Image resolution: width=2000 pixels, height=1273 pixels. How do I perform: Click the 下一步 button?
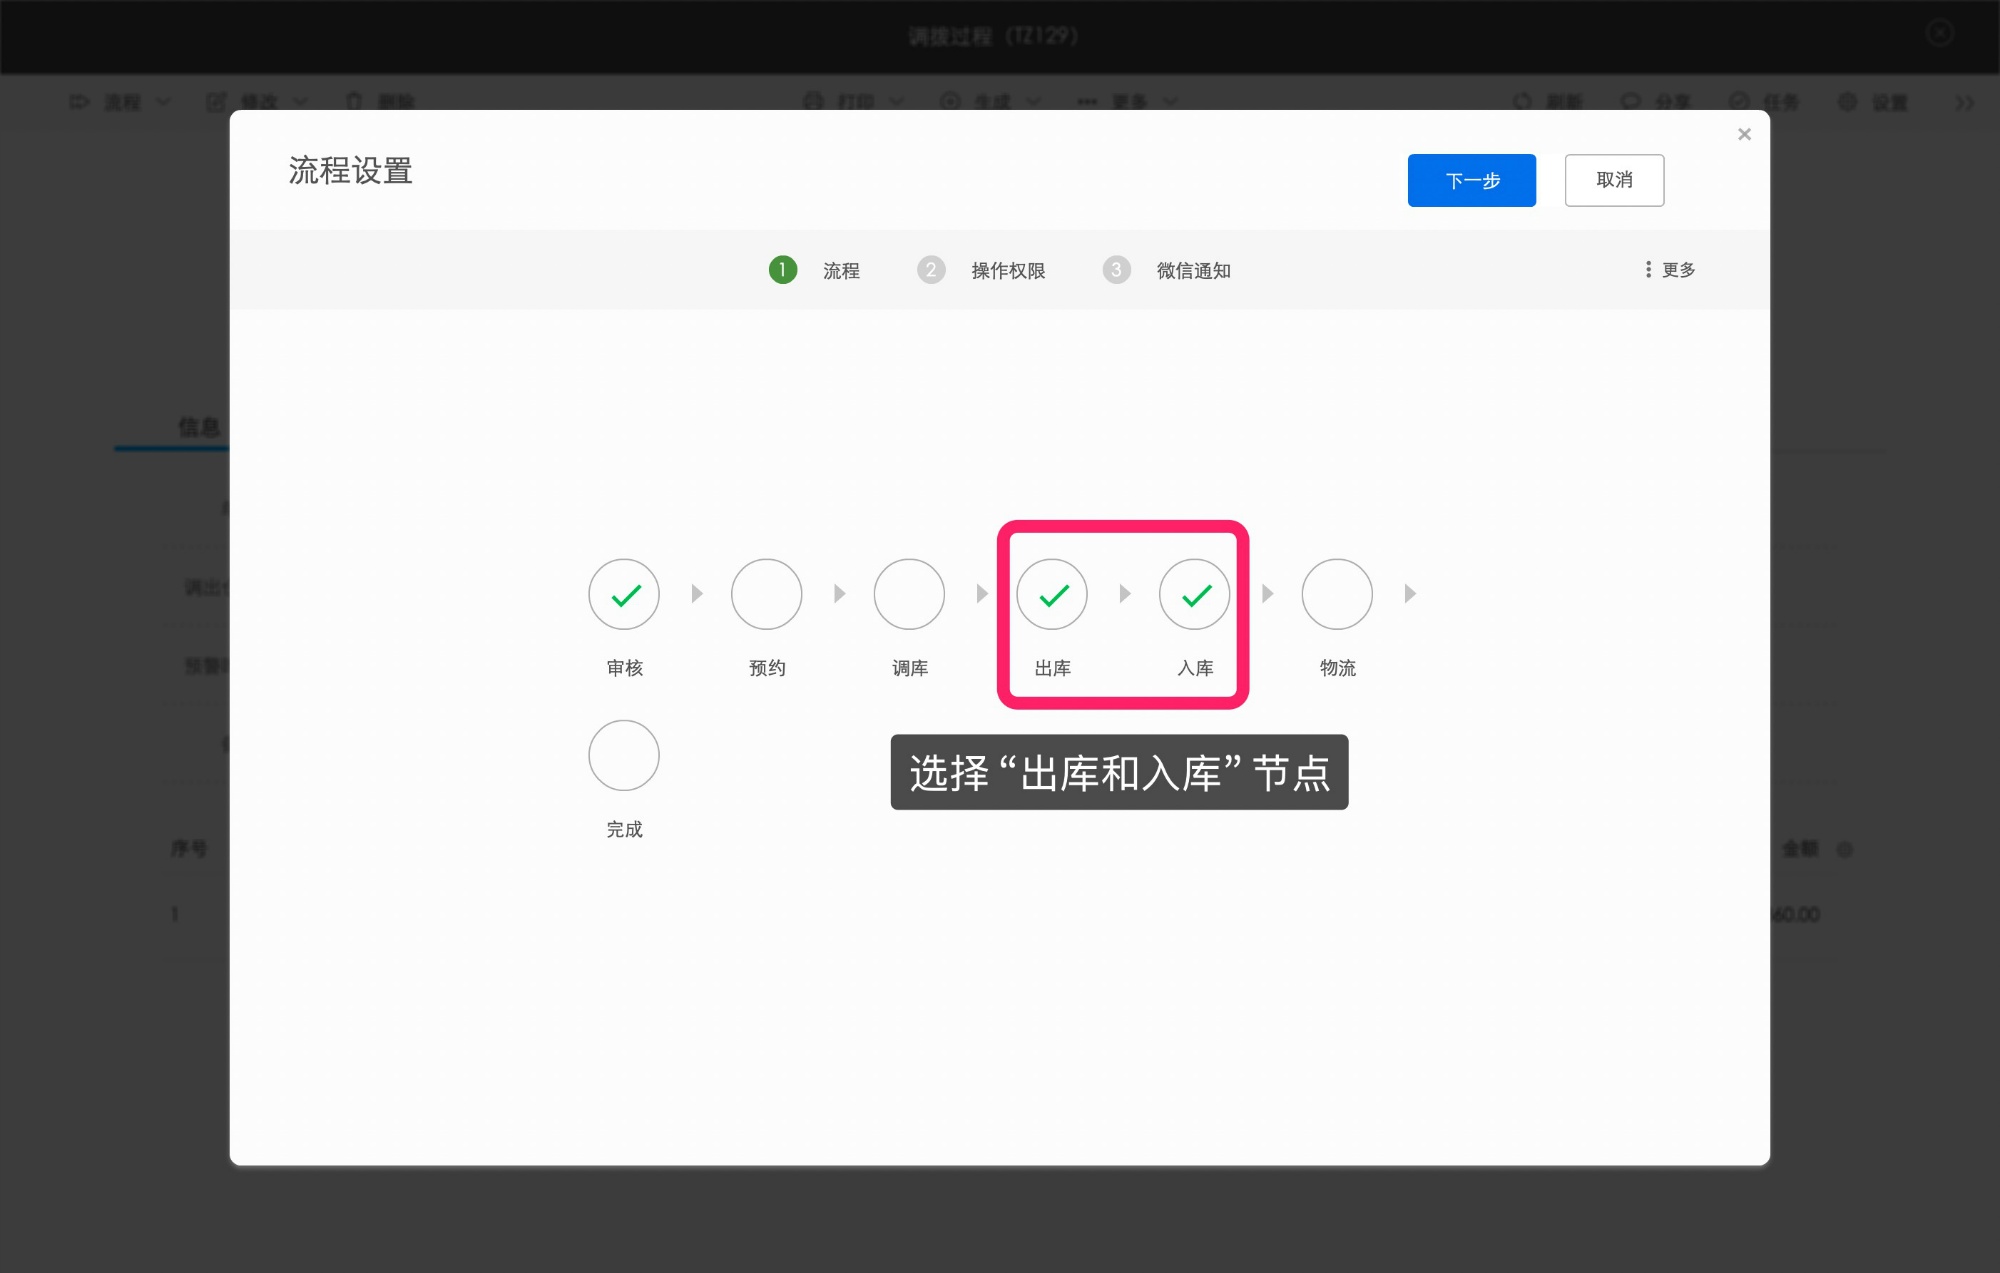1471,180
